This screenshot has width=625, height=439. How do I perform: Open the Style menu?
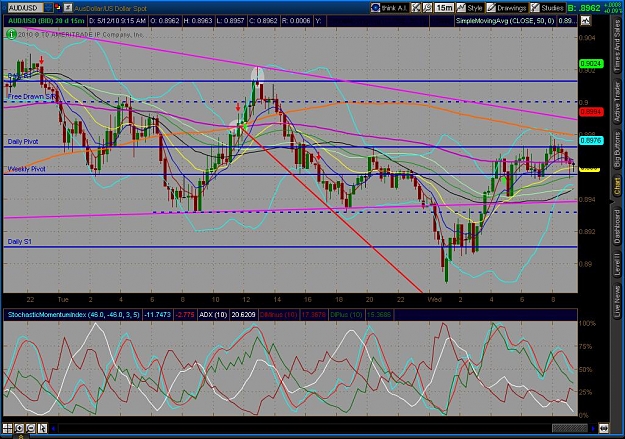click(470, 8)
